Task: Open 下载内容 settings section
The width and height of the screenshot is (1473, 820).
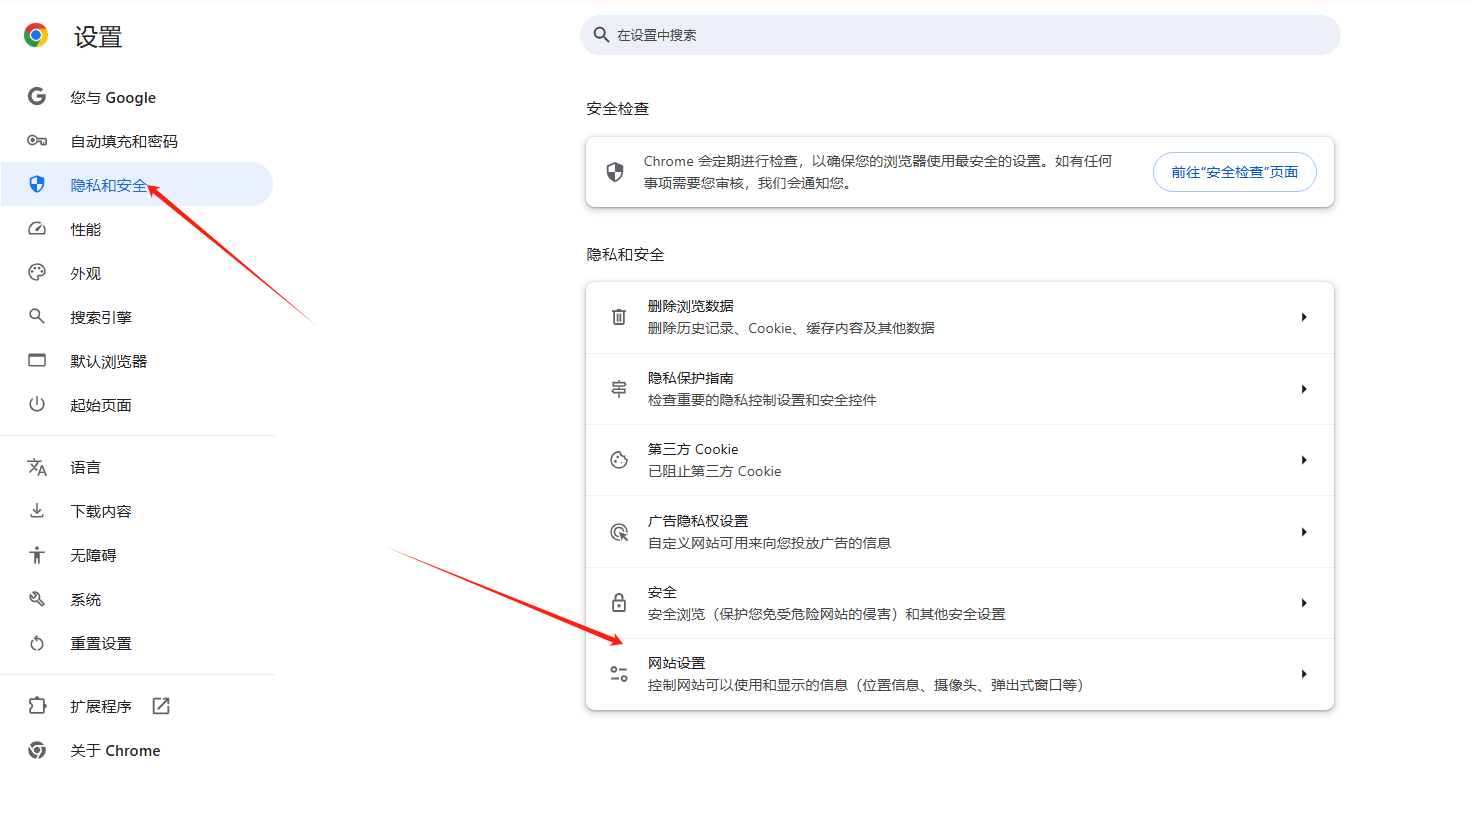Action: point(136,511)
